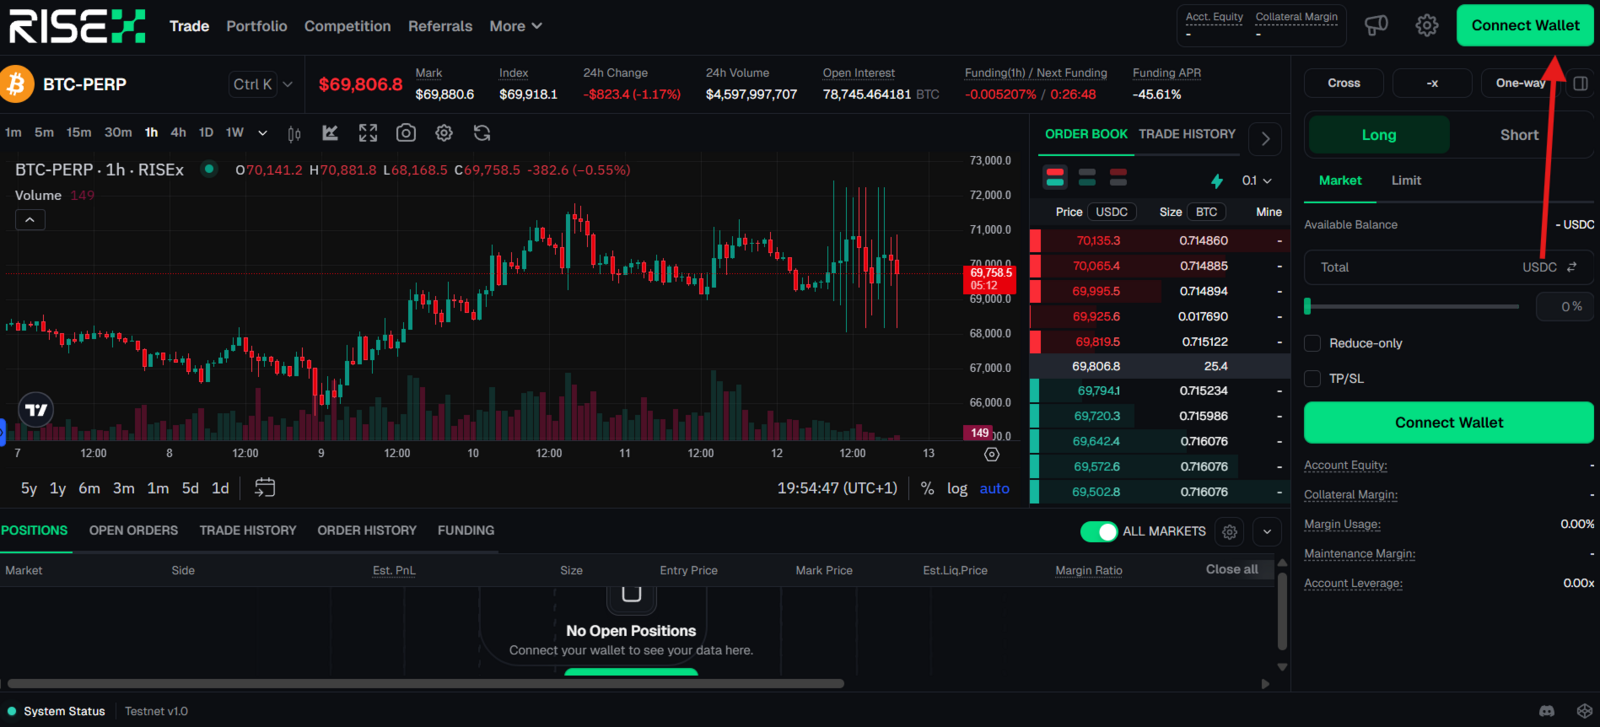Open the 0.1 price grouping dropdown
Screen dimensions: 1600x727
(1257, 181)
